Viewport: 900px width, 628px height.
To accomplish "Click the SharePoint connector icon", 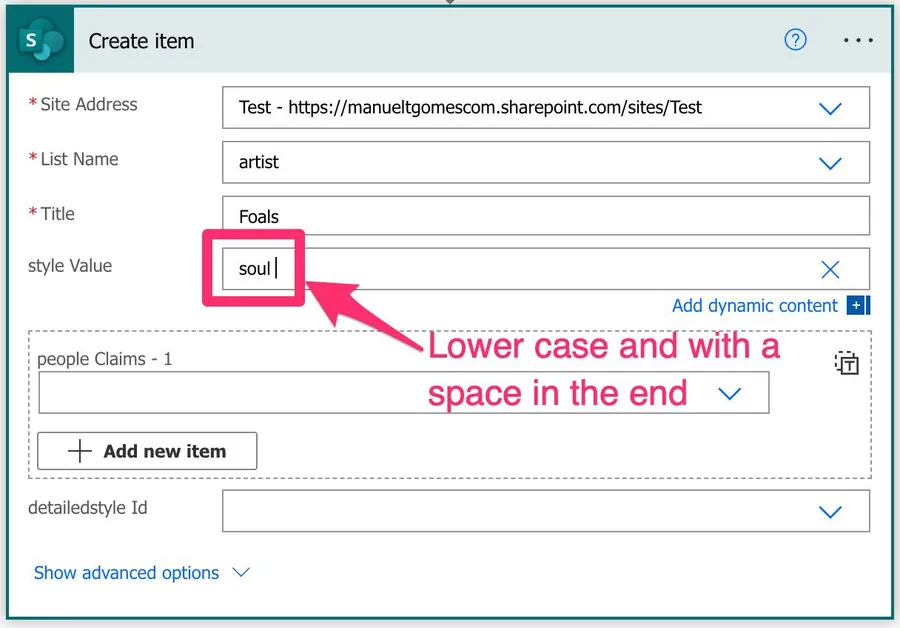I will 40,42.
